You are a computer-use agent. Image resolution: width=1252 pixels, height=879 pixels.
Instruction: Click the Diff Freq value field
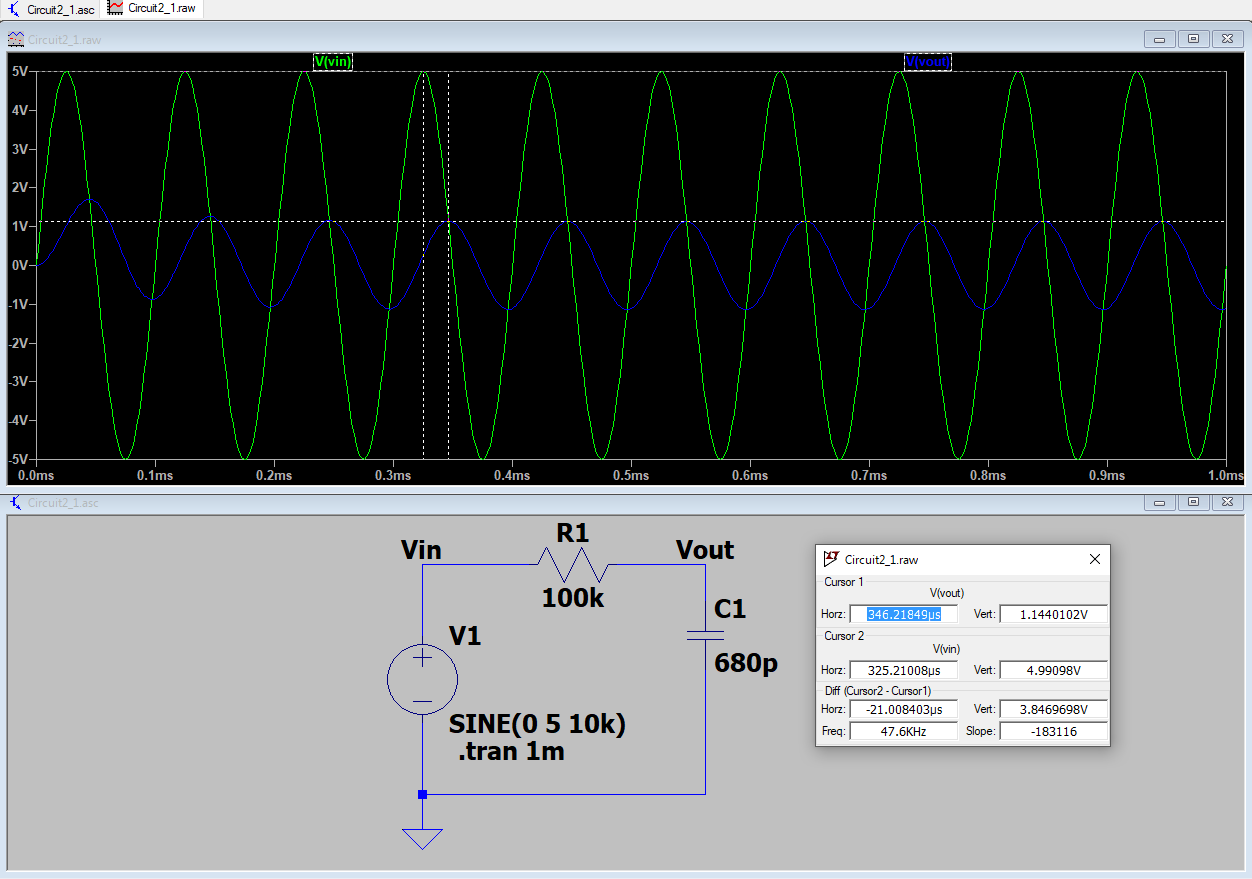point(902,731)
